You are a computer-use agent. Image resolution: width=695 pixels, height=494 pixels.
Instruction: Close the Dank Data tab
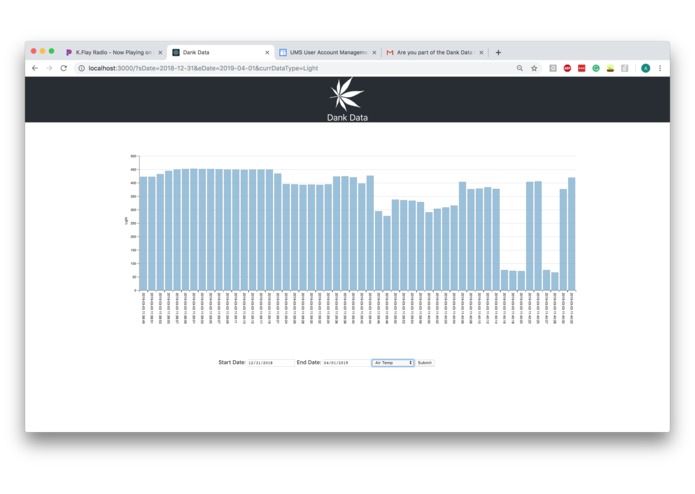click(267, 52)
